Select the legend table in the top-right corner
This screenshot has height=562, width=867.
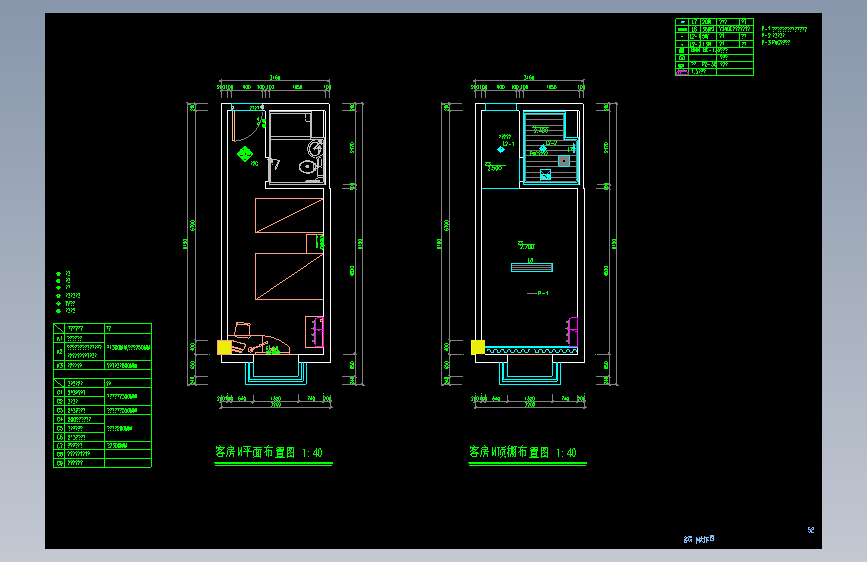pos(714,46)
